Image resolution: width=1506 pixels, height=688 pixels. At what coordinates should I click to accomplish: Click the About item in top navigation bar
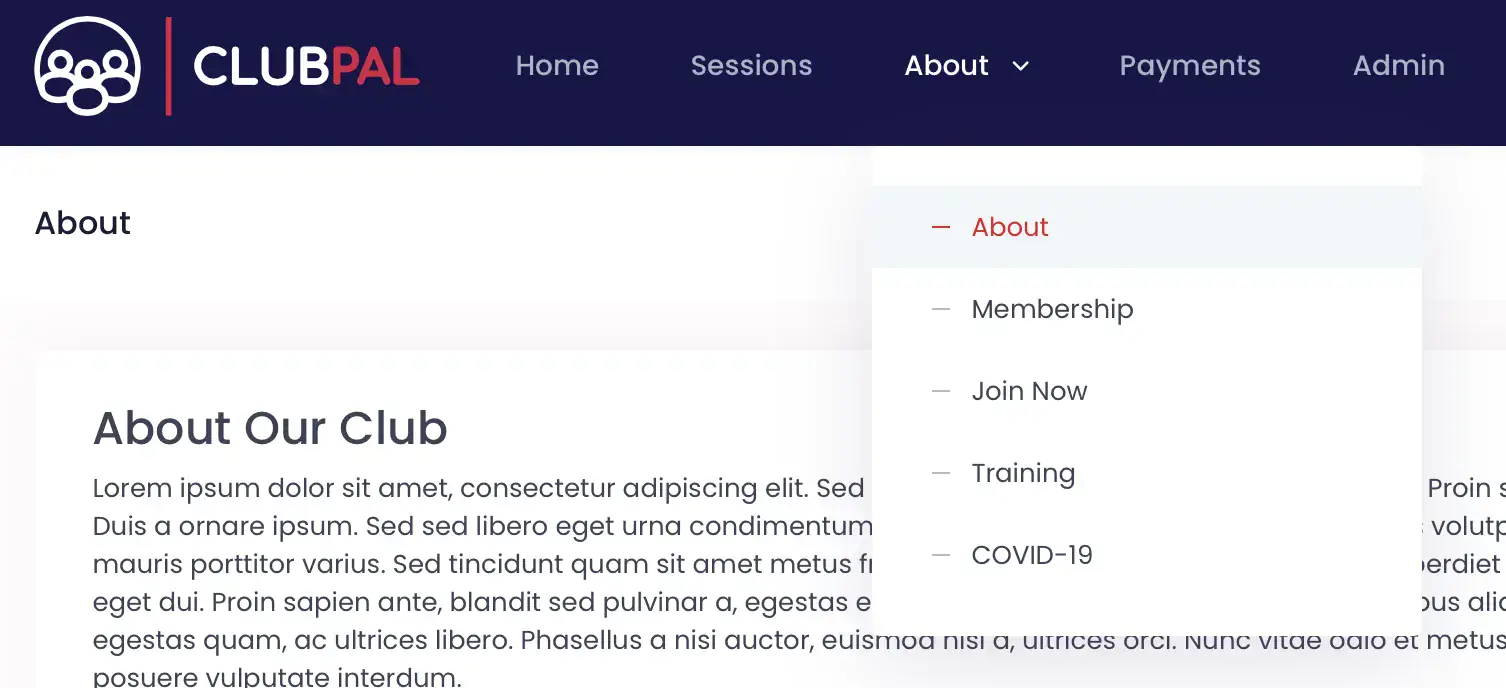point(946,66)
